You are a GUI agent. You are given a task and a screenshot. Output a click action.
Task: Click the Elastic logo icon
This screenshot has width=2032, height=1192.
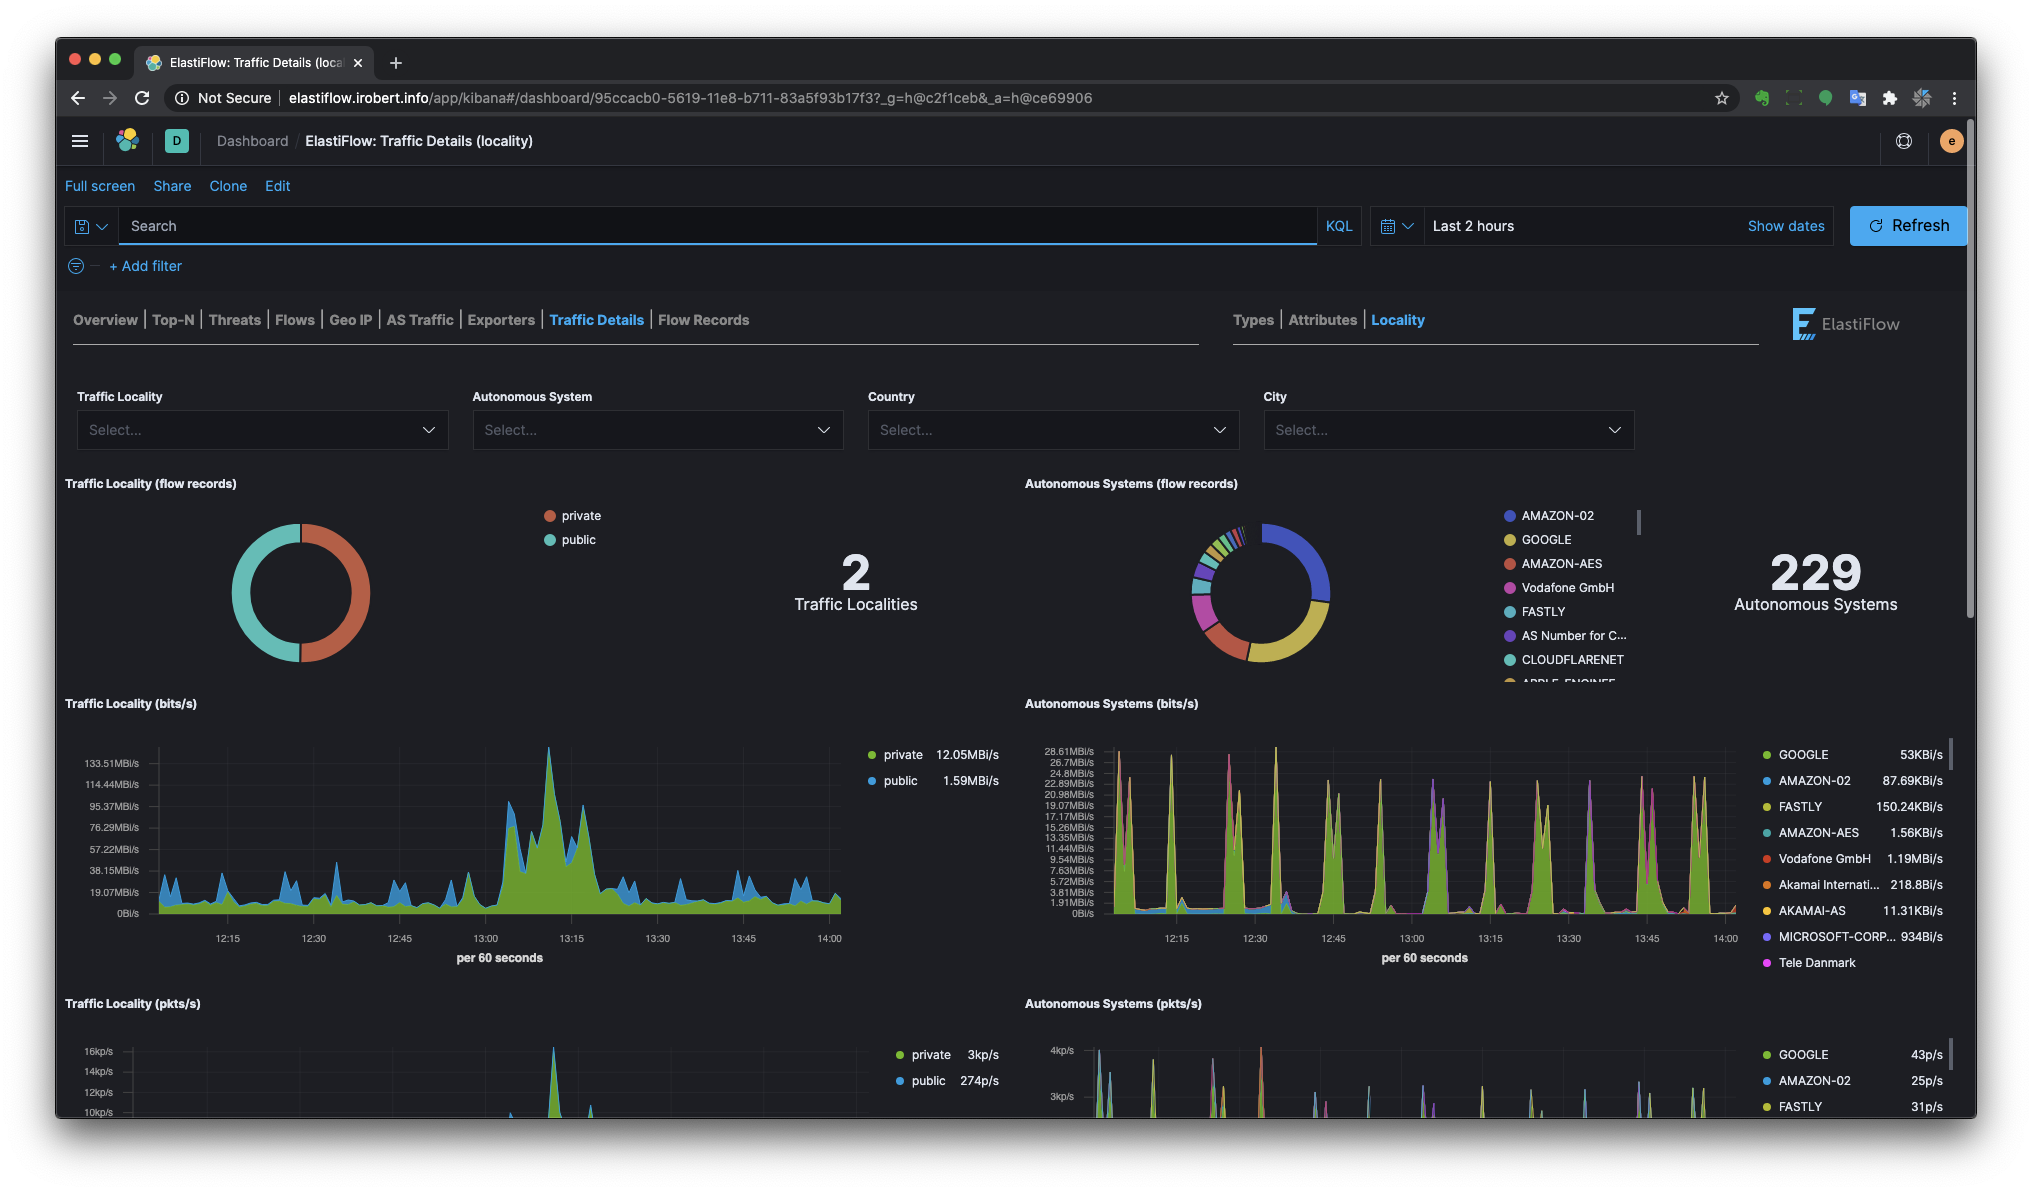point(127,141)
